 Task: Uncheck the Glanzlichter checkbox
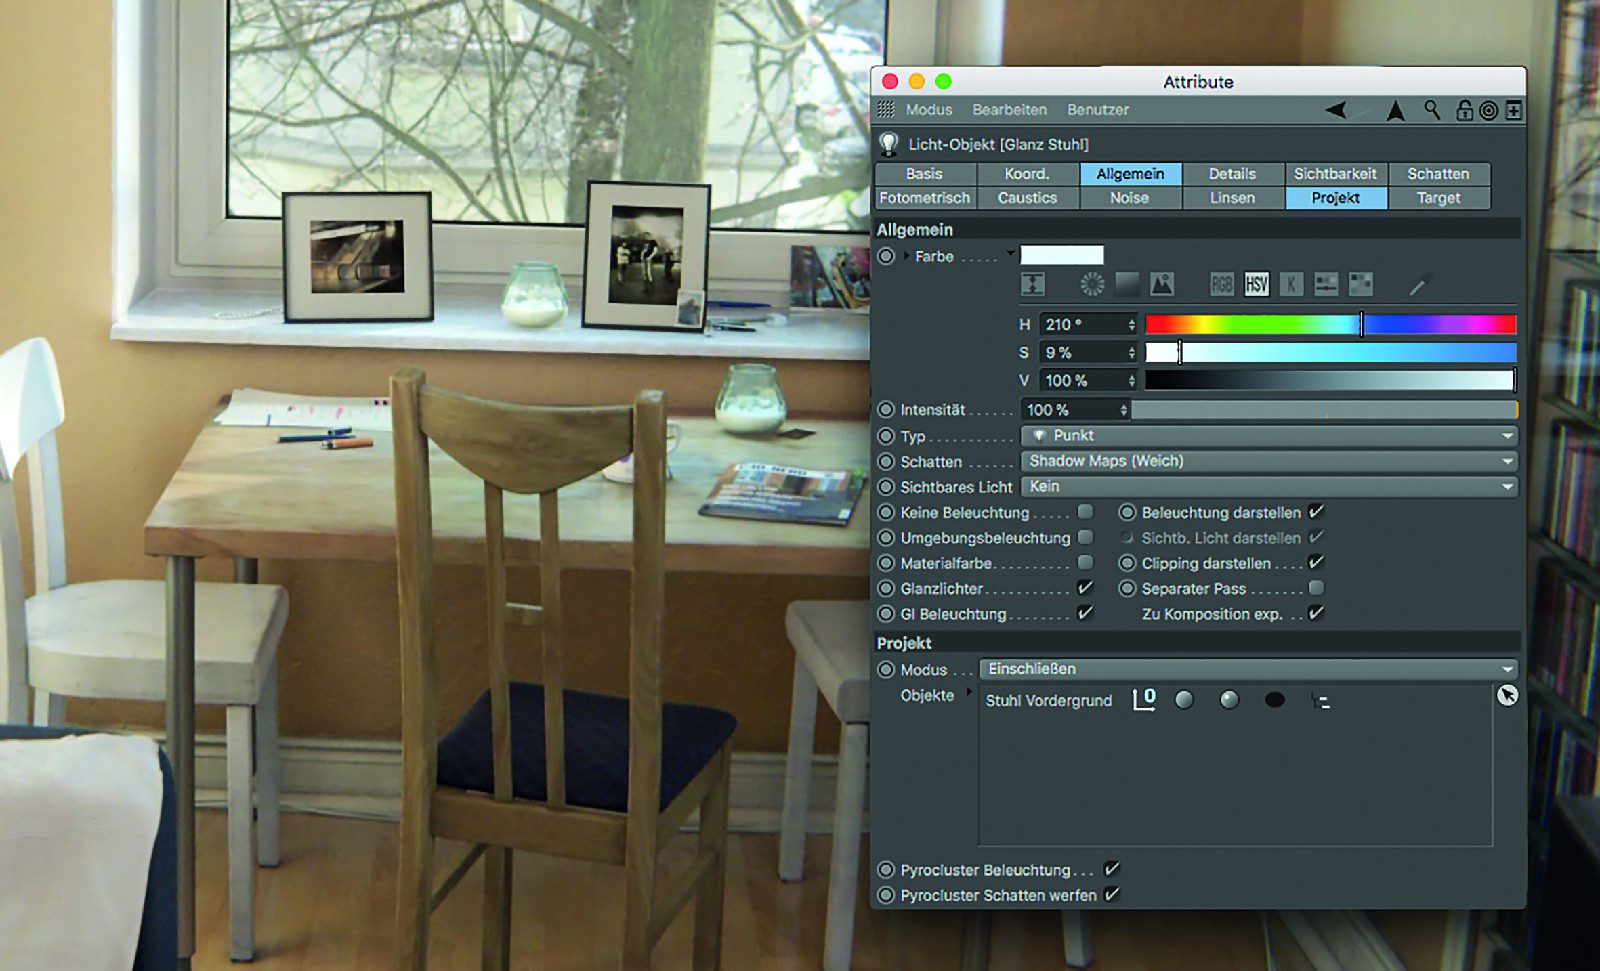click(x=1086, y=589)
